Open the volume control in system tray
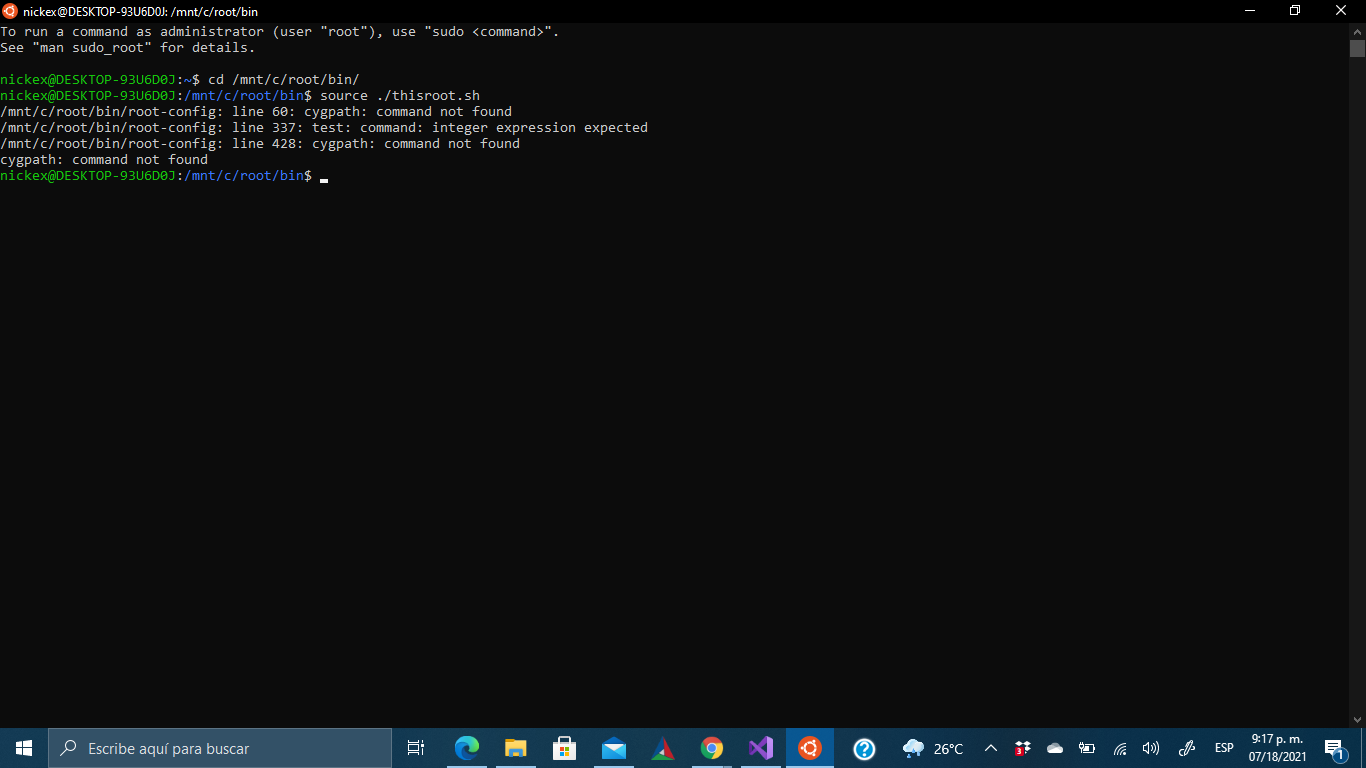The width and height of the screenshot is (1366, 768). pyautogui.click(x=1151, y=748)
